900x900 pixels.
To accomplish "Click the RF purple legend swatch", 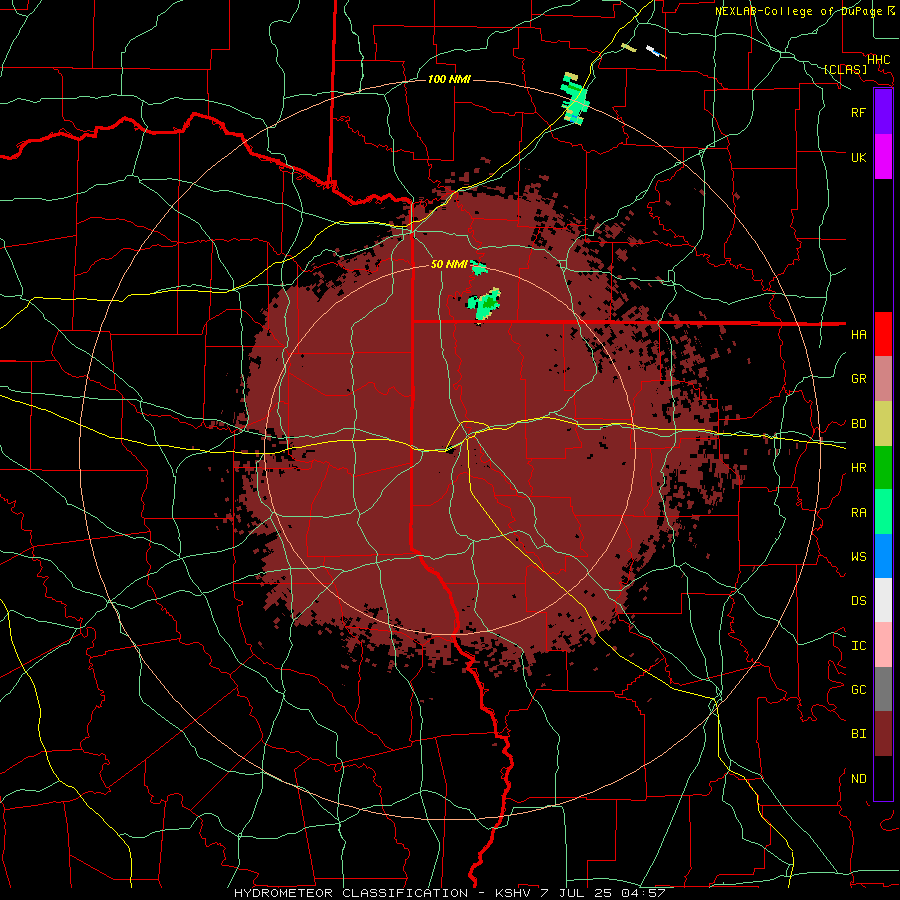I will (883, 112).
